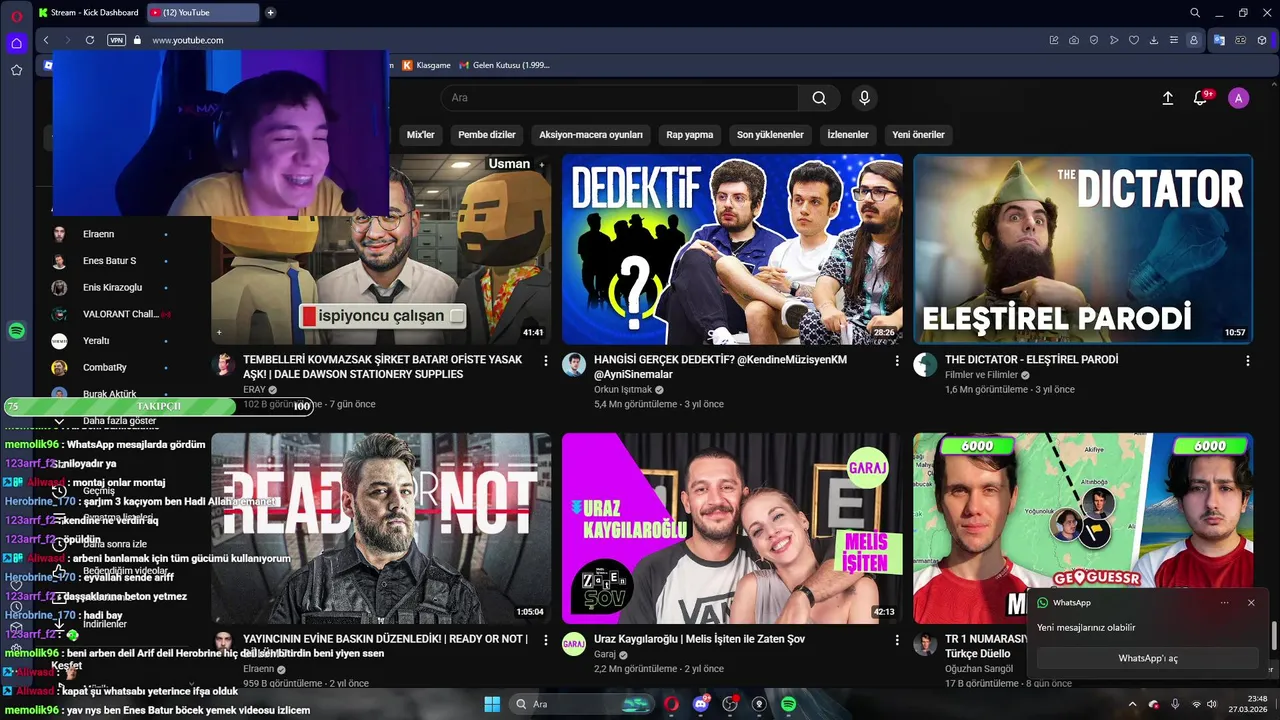
Task: Go back with the browser back arrow
Action: 46,40
